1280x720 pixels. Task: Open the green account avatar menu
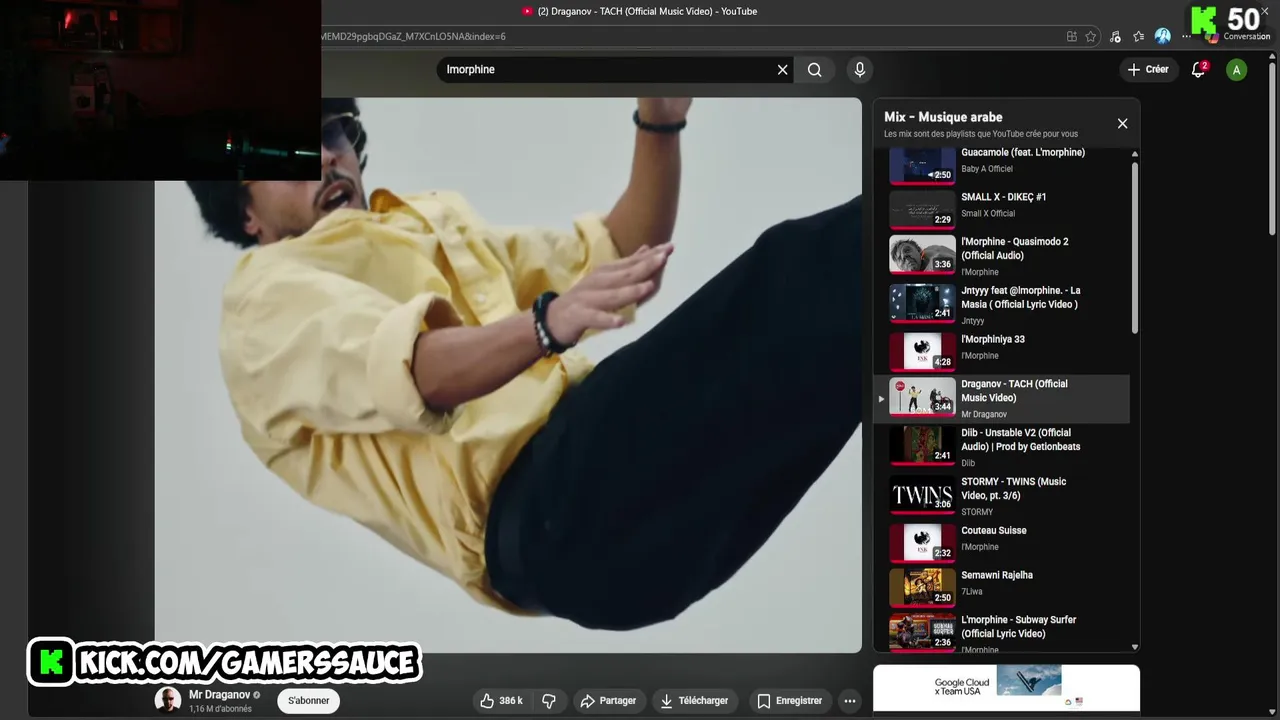pos(1237,70)
